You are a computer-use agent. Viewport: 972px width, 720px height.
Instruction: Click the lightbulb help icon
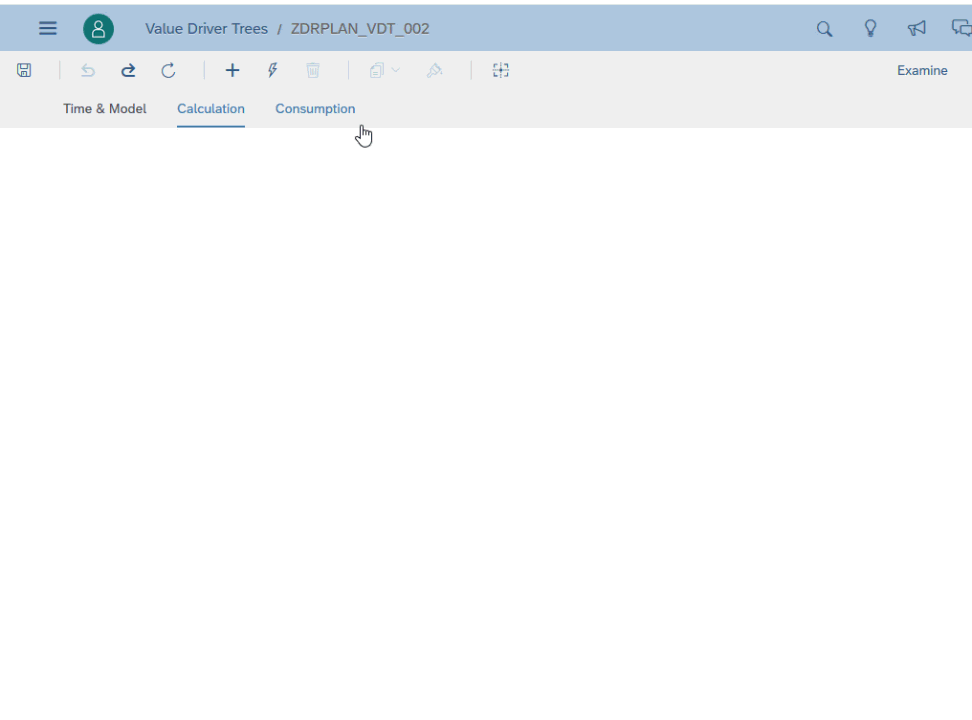point(870,29)
